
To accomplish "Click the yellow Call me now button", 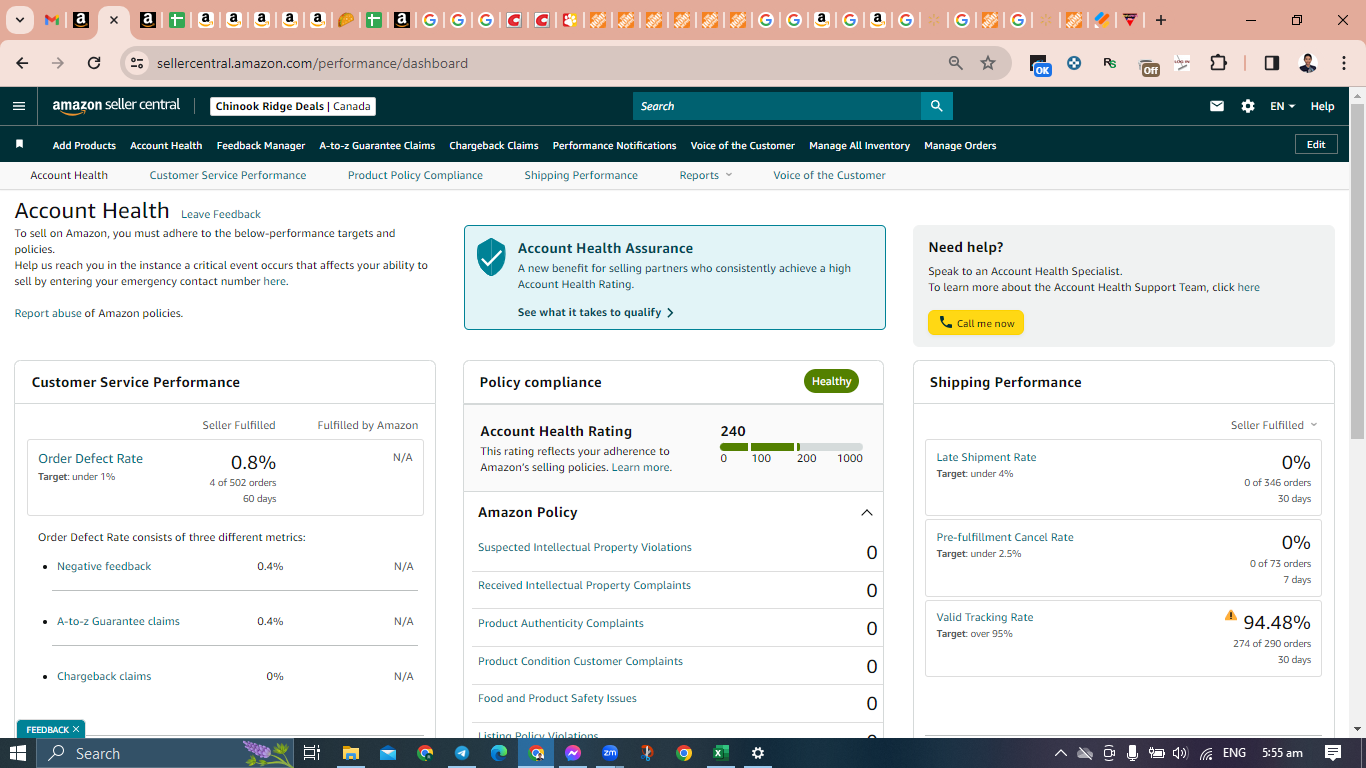I will (976, 323).
